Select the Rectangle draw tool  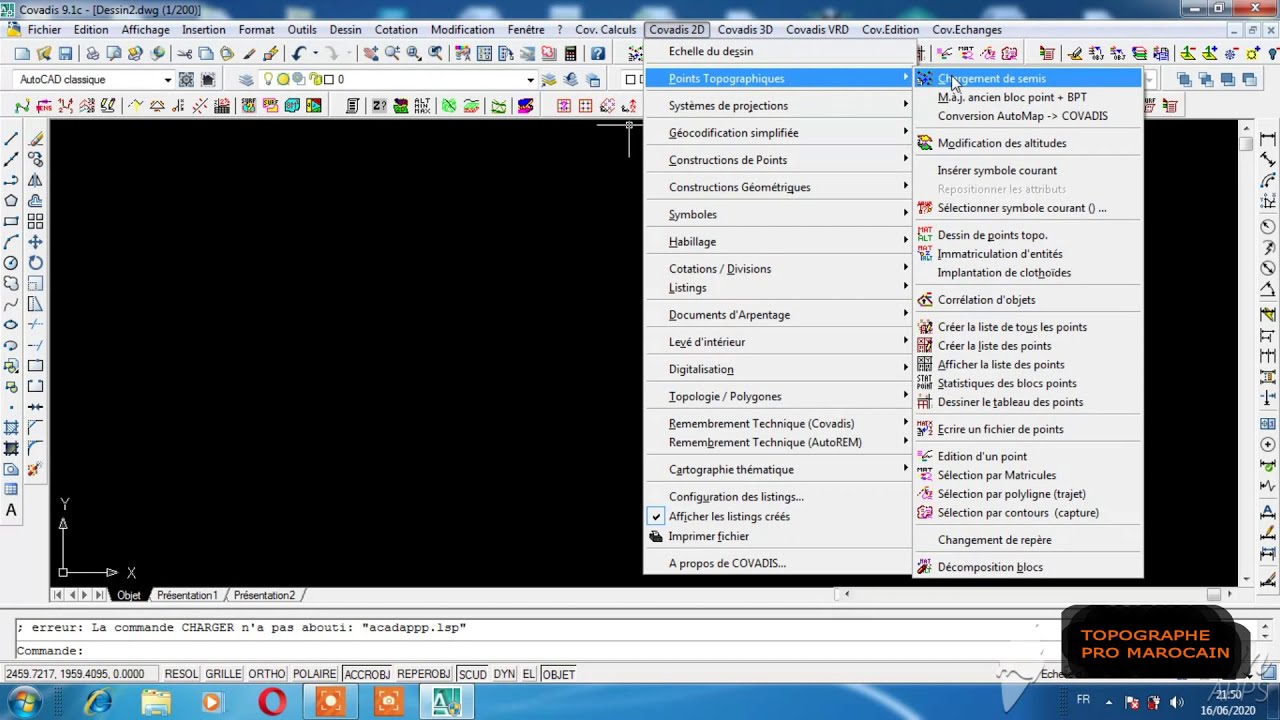[12, 221]
